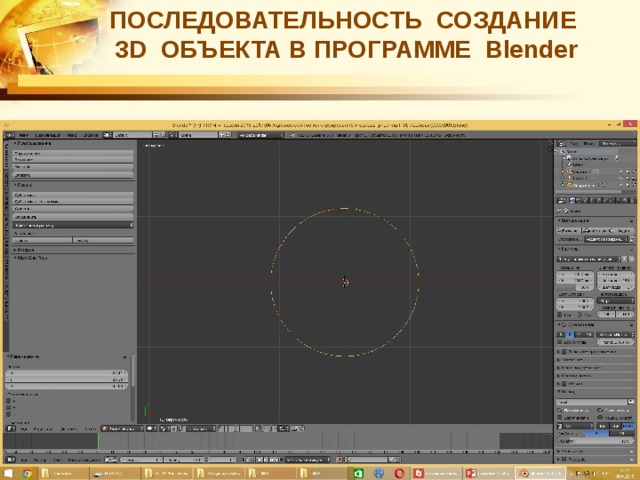This screenshot has height=480, width=640.
Task: Click the Rotate button in tool shelf
Action: pyautogui.click(x=73, y=160)
